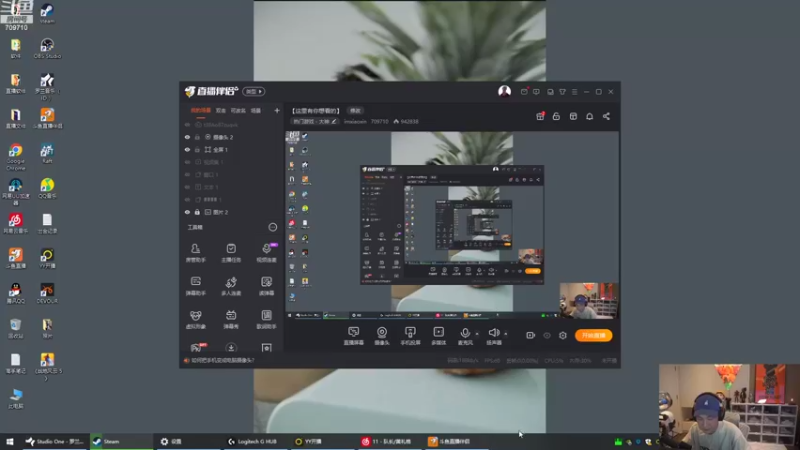Open Studio One on taskbar

(55, 441)
